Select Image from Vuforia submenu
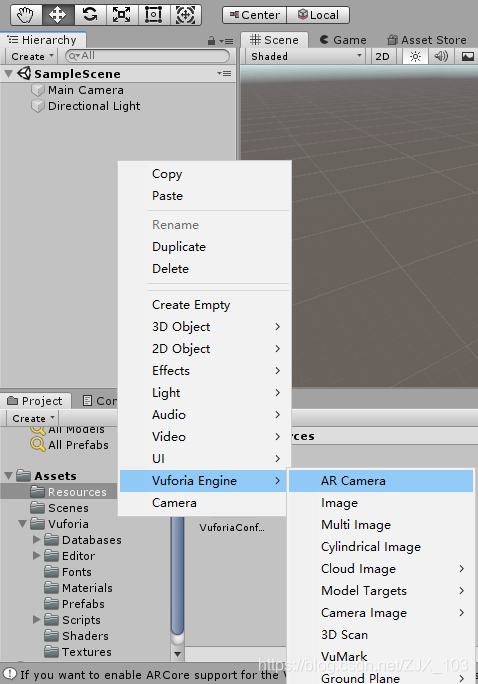This screenshot has height=684, width=478. tap(381, 503)
